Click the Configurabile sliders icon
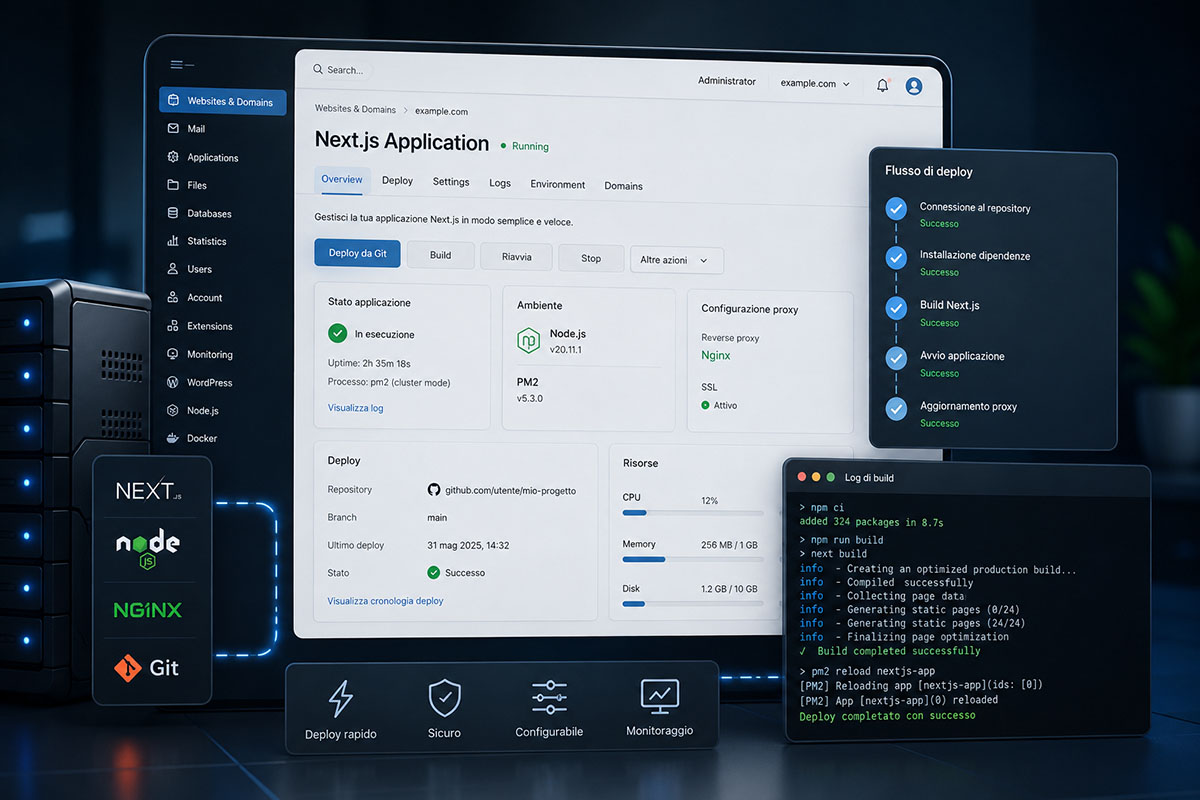 [549, 697]
